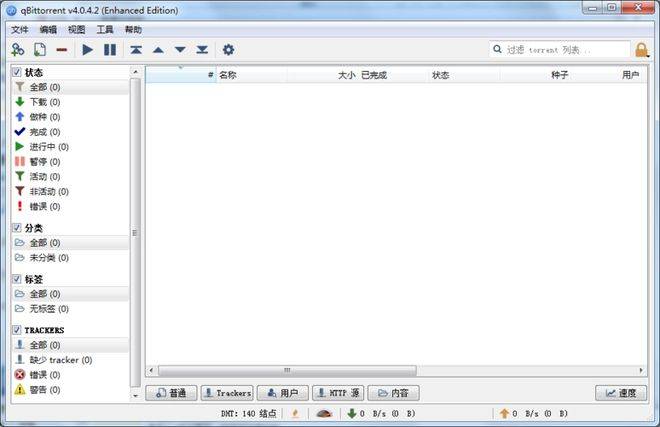Click the pause toolbar icon
The image size is (660, 427).
coord(110,50)
